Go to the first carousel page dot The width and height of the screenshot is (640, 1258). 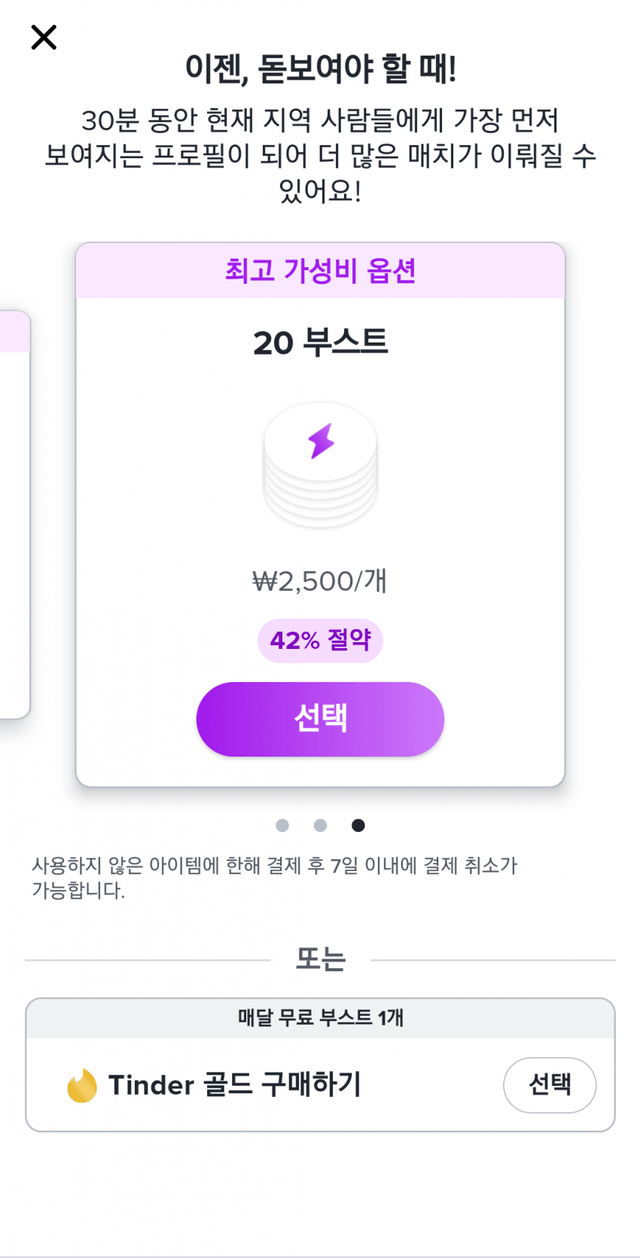click(282, 825)
